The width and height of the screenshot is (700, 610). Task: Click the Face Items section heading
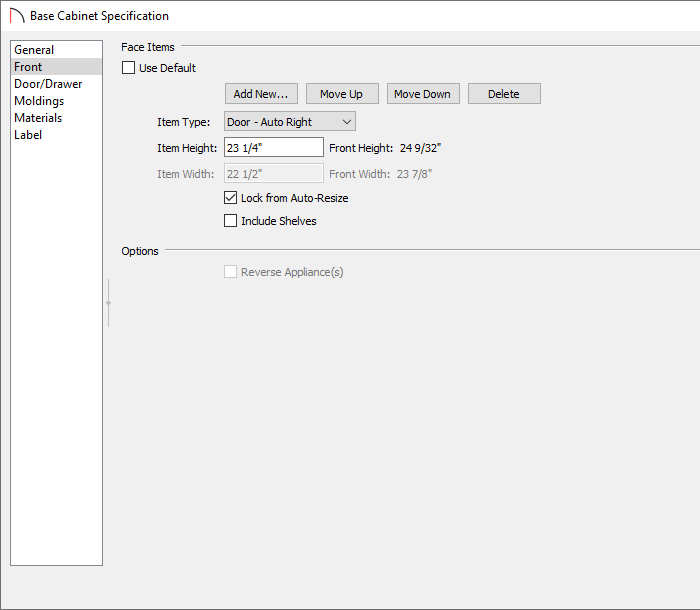coord(148,47)
